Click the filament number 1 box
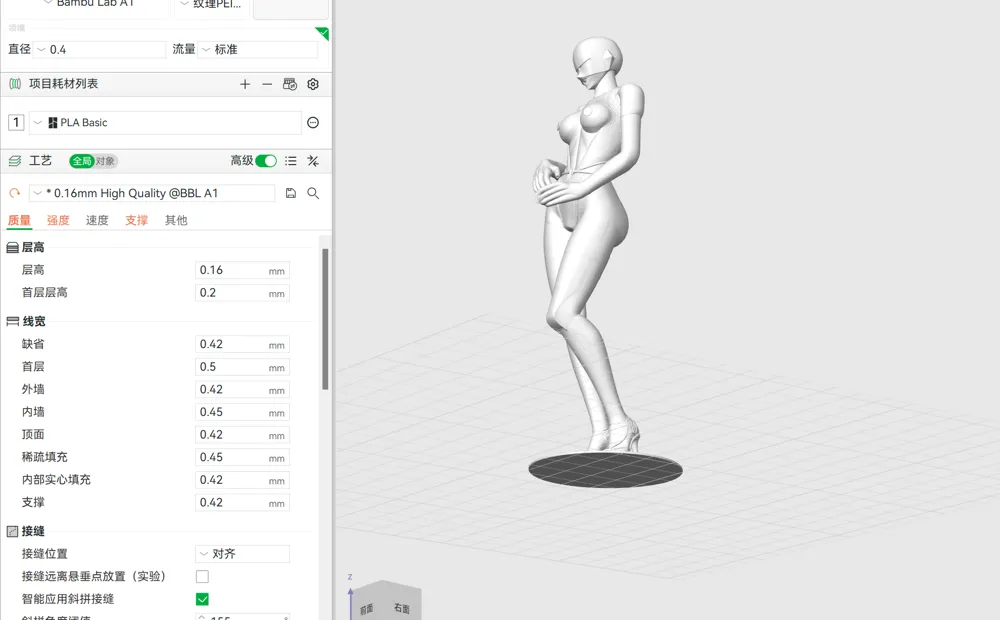The image size is (1000, 620). [16, 122]
